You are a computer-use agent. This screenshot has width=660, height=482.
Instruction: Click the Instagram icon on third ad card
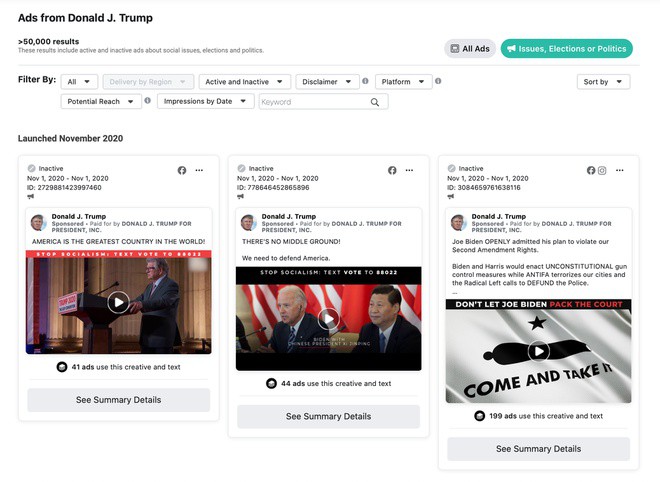[x=602, y=170]
